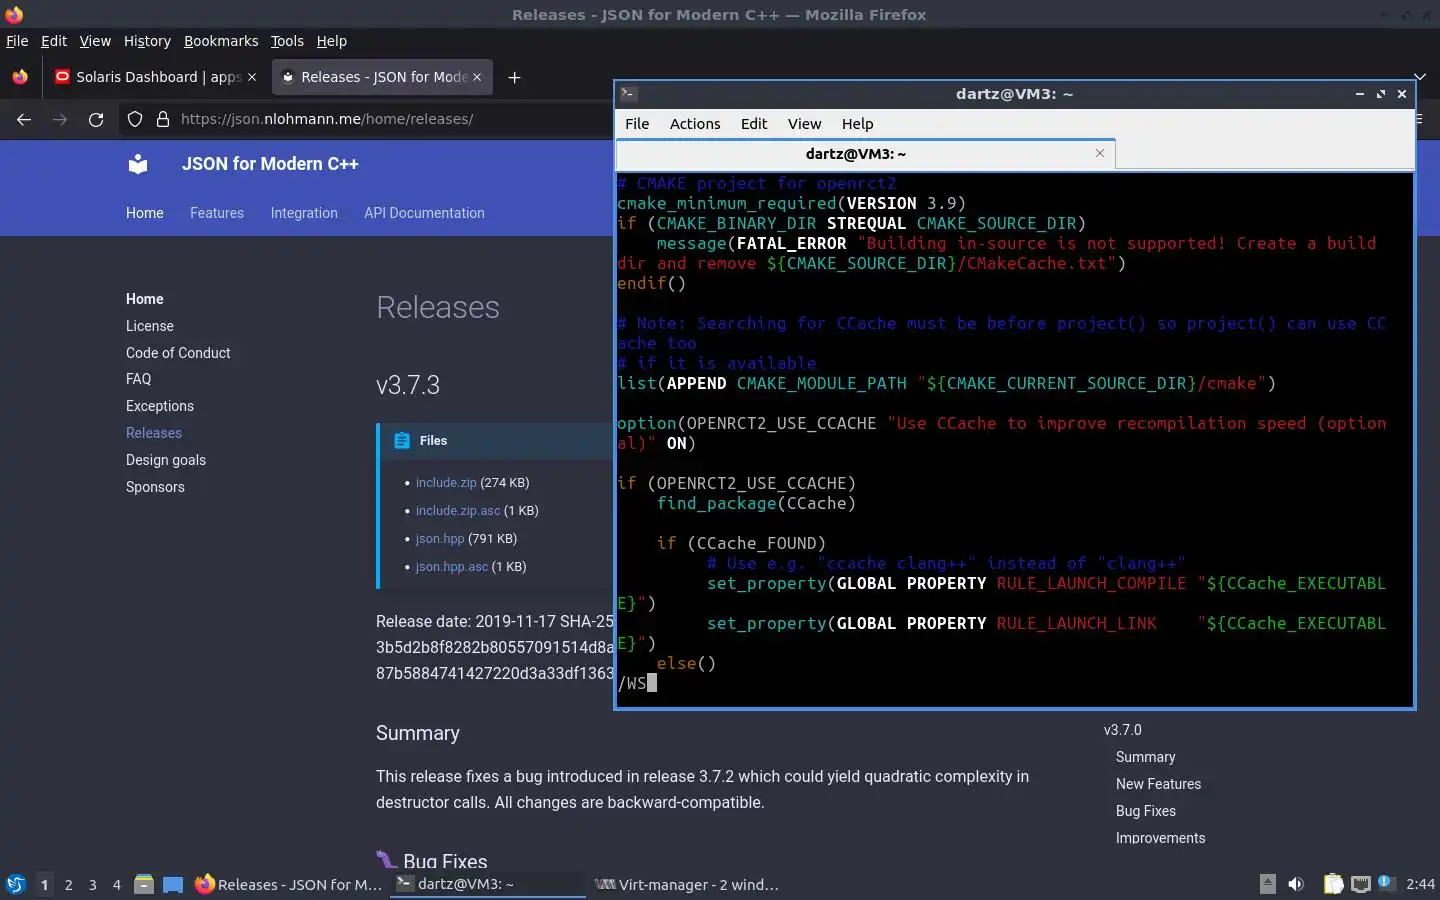Open Firefox View pinned icon
Screen dimensions: 1440x900
coord(20,77)
